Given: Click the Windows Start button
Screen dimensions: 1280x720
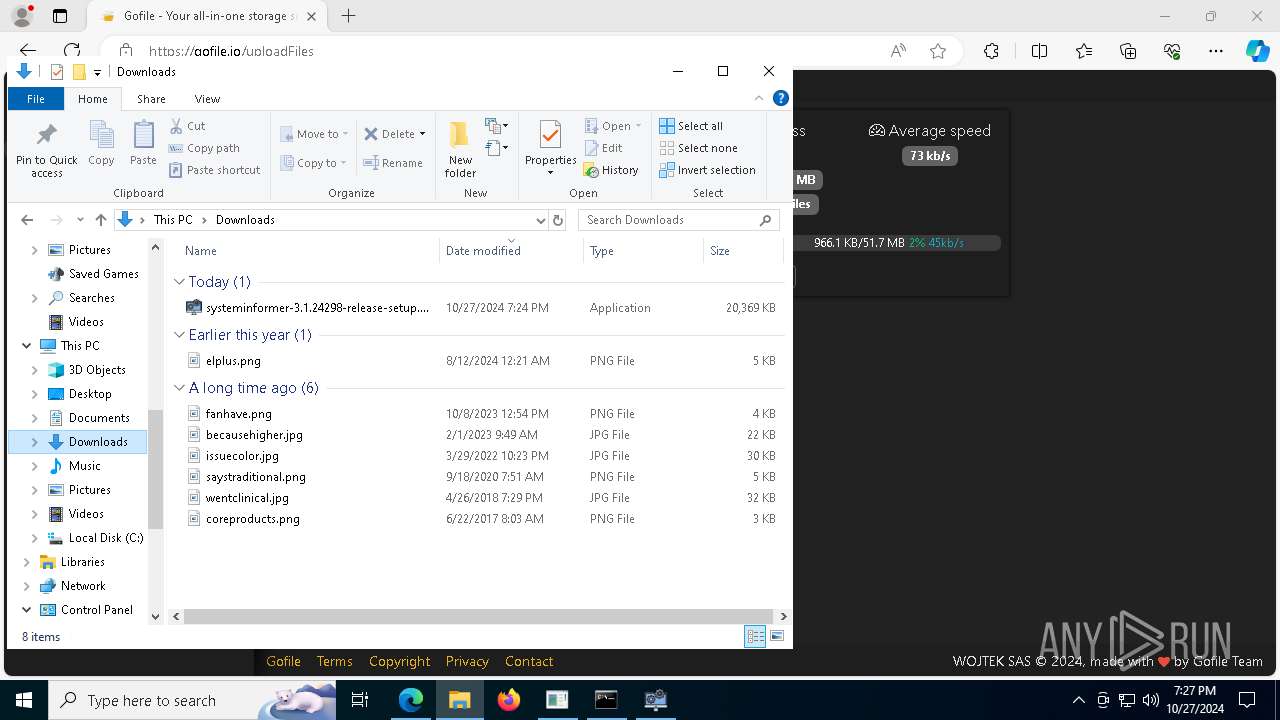Looking at the screenshot, I should (x=23, y=700).
